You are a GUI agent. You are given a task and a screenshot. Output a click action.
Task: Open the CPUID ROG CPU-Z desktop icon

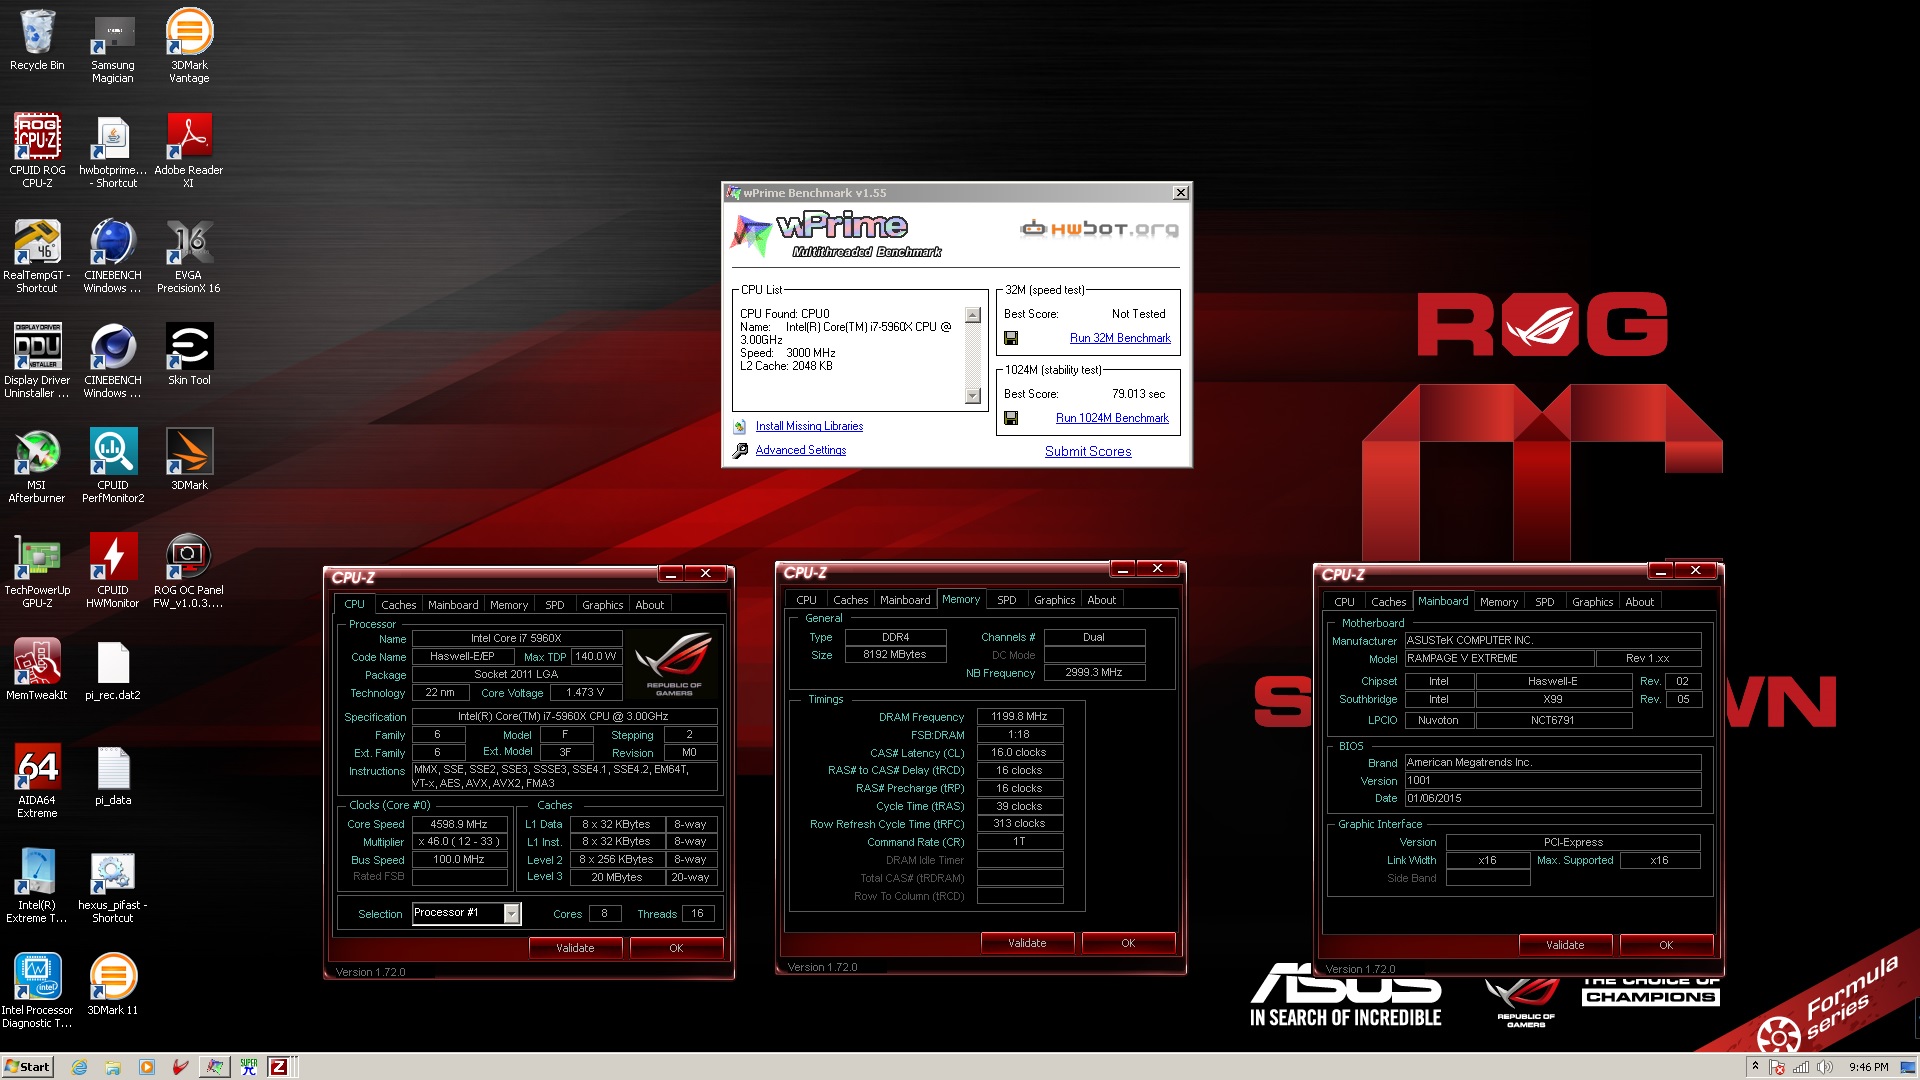click(37, 150)
